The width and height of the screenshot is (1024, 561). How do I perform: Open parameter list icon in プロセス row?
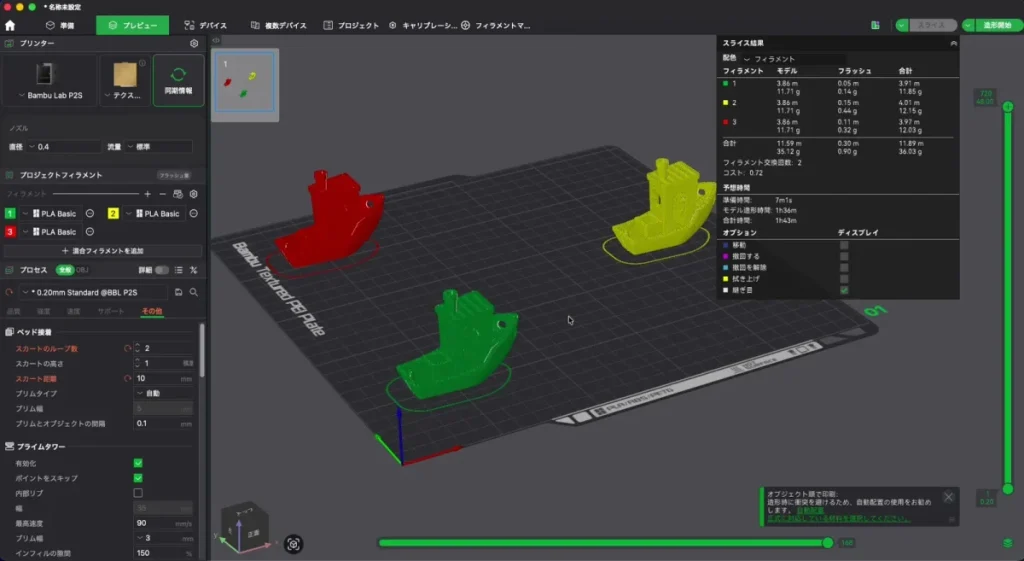178,270
